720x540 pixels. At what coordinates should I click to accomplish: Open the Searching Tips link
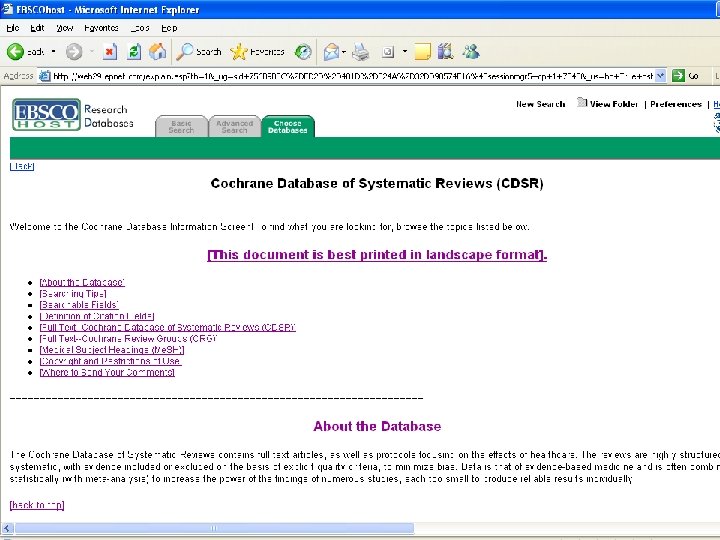tap(73, 294)
